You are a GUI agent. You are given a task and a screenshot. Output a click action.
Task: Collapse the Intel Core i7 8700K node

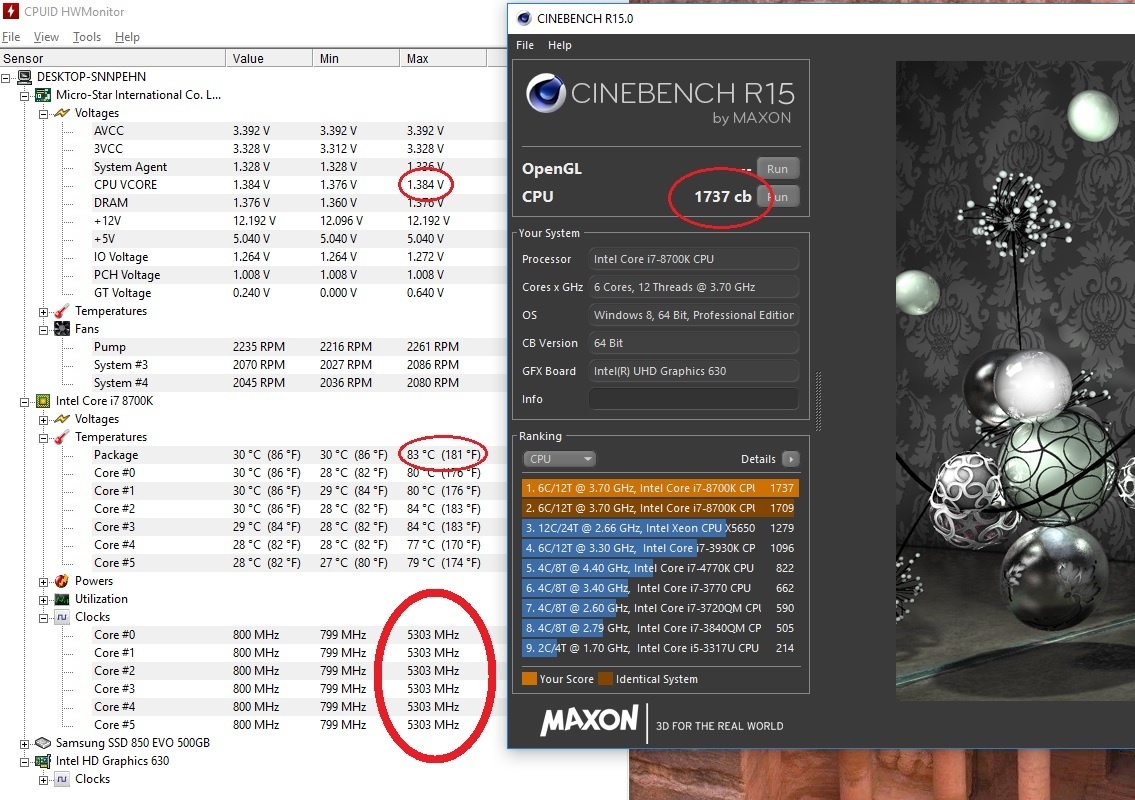point(25,402)
